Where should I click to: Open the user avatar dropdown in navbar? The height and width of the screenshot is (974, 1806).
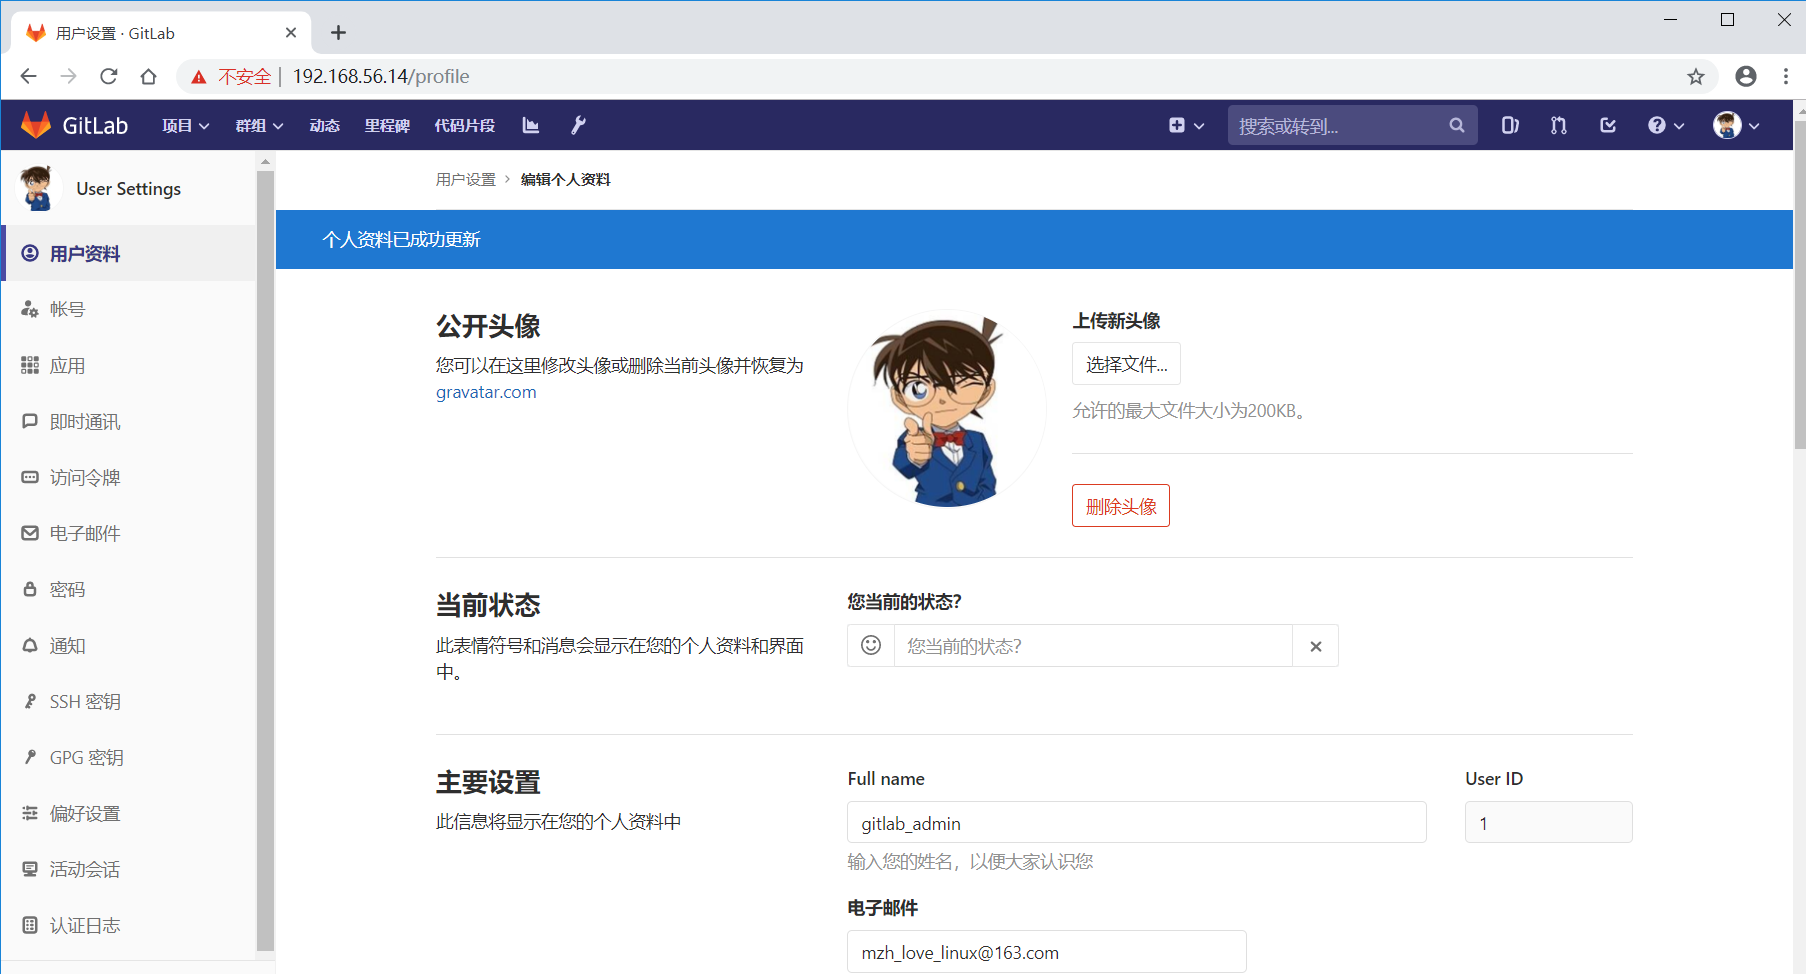click(x=1736, y=125)
